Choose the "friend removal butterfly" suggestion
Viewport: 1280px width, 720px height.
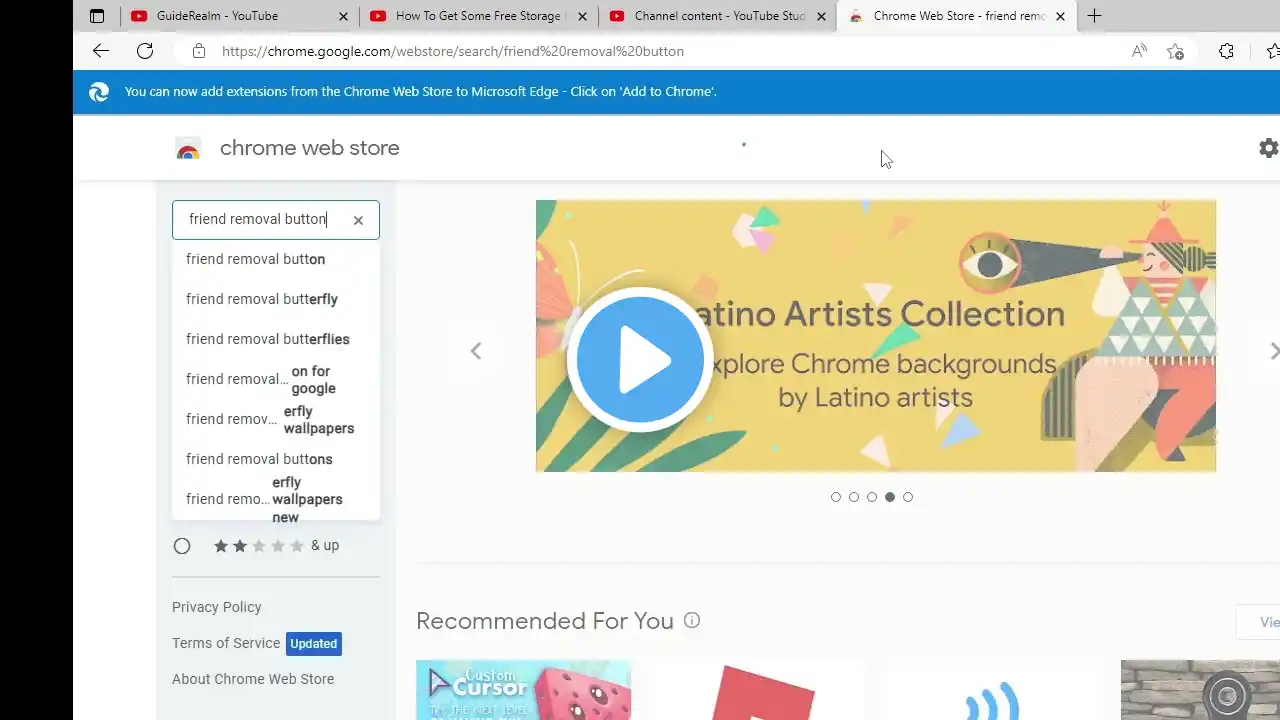[262, 299]
